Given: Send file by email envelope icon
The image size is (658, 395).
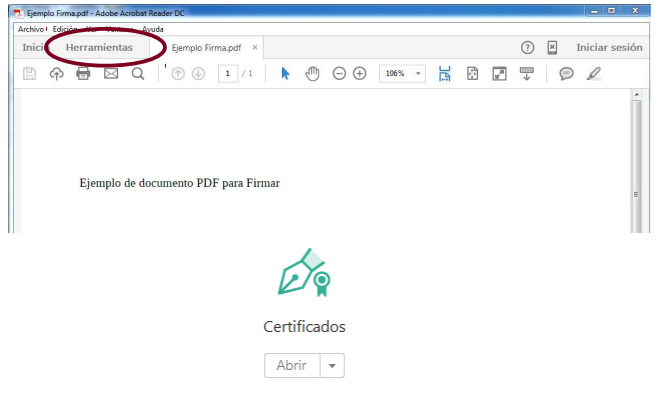Looking at the screenshot, I should 111,74.
